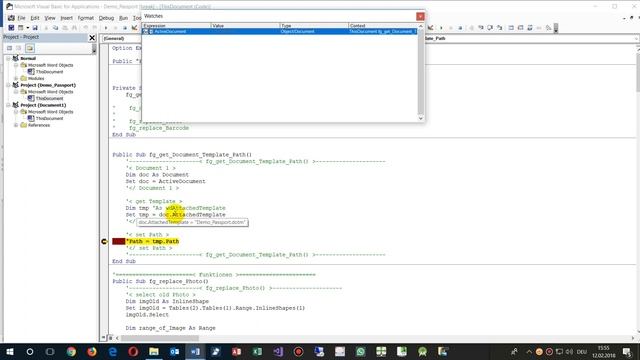Expand the Modules folder under Normal

point(16,78)
